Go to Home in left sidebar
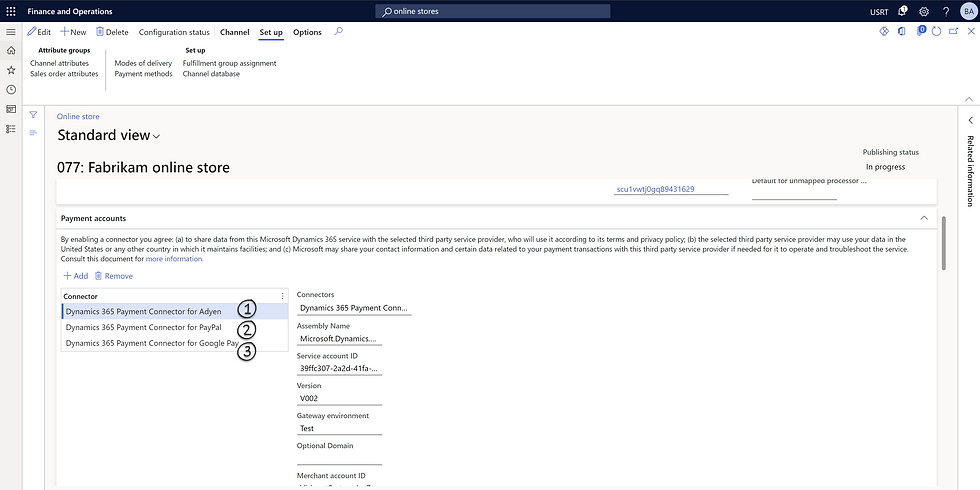The width and height of the screenshot is (980, 490). [x=11, y=51]
